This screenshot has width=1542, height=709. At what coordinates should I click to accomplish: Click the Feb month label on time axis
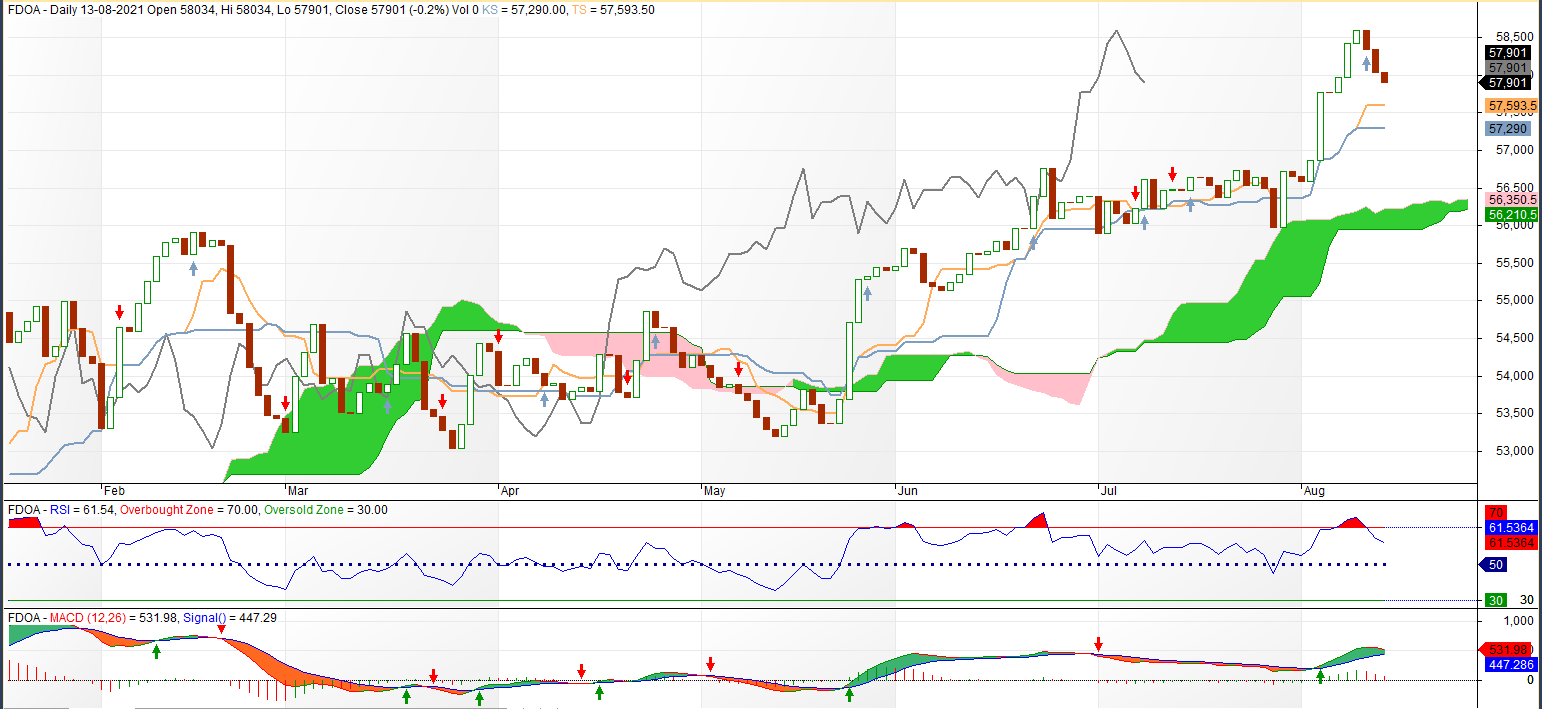tap(114, 491)
